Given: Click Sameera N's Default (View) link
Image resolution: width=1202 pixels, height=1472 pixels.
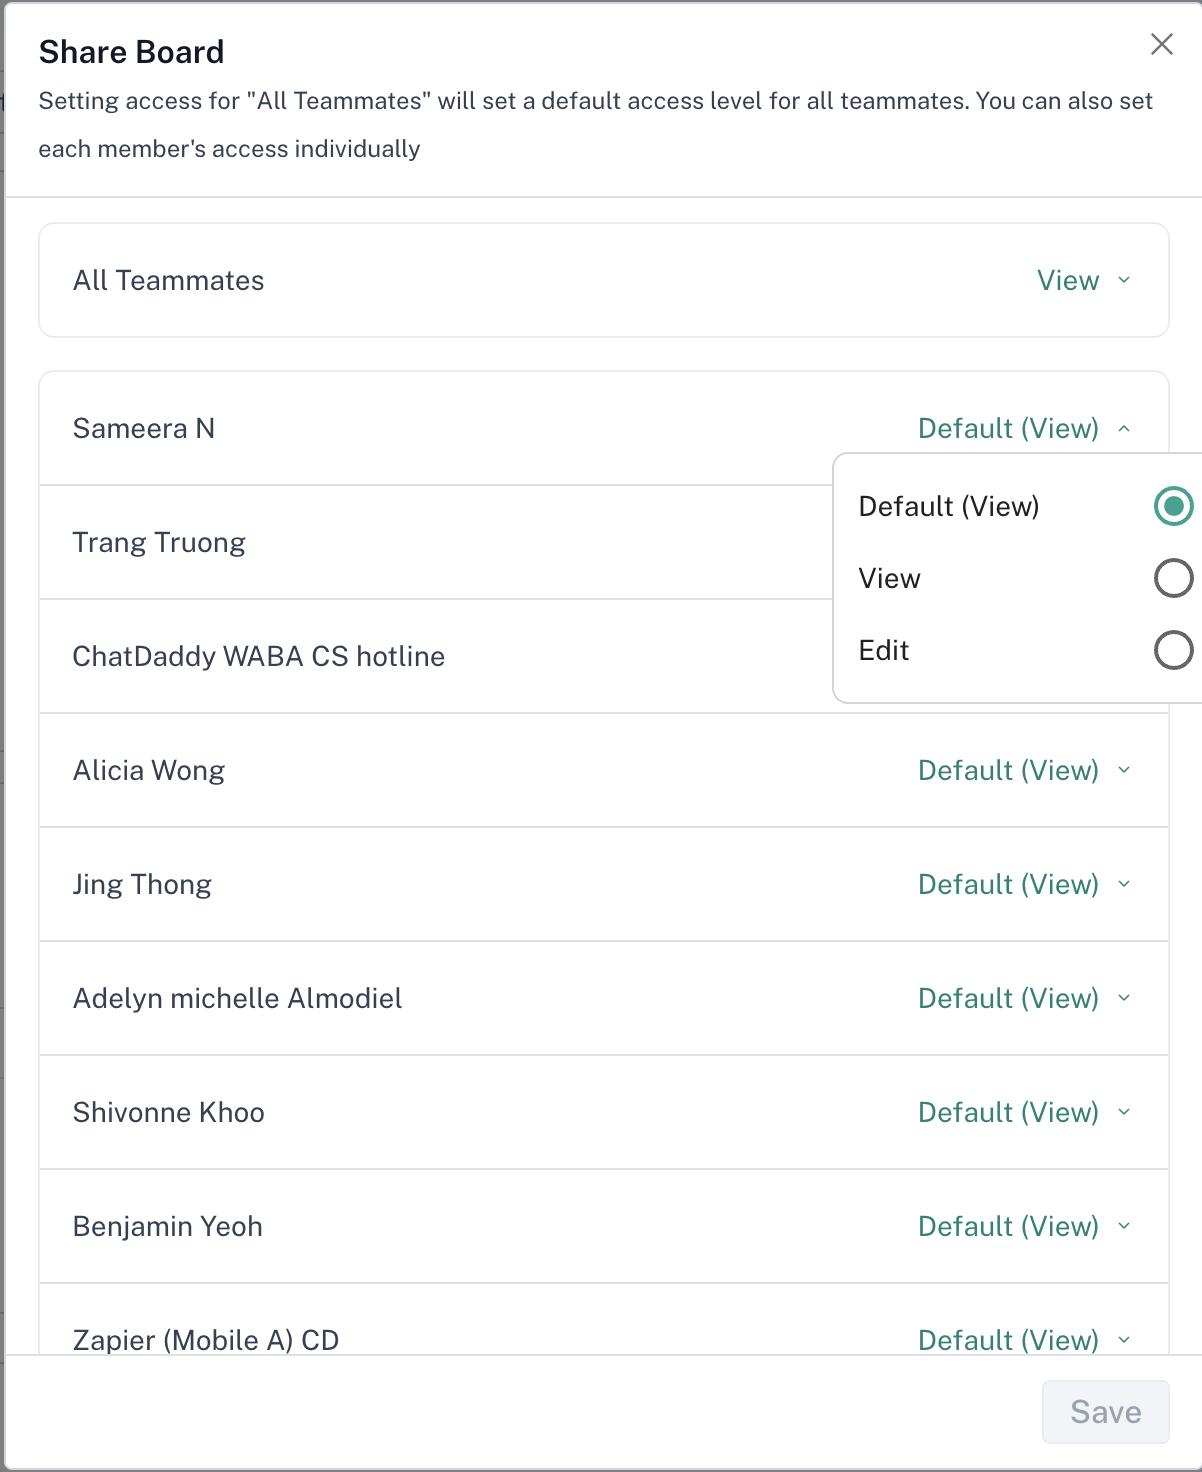Looking at the screenshot, I should [x=1008, y=429].
